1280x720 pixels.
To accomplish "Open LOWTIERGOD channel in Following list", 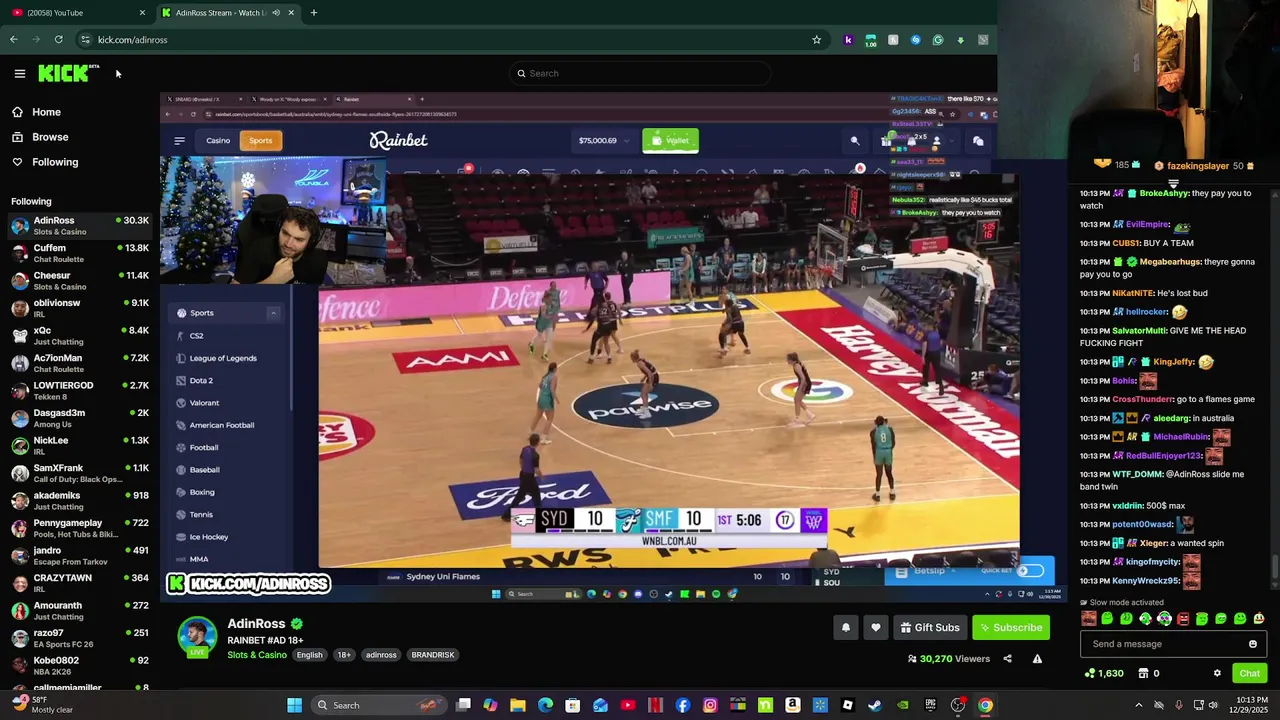I will [x=80, y=391].
